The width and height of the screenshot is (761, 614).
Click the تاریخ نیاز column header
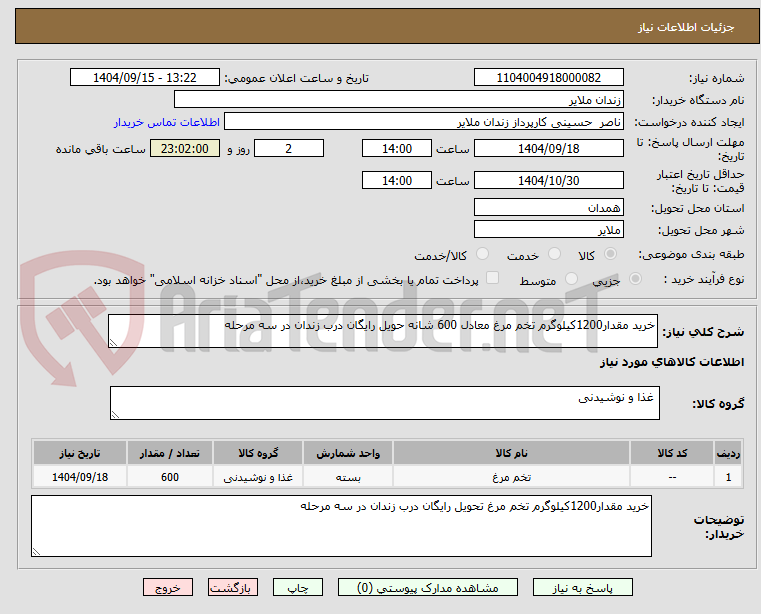[80, 453]
